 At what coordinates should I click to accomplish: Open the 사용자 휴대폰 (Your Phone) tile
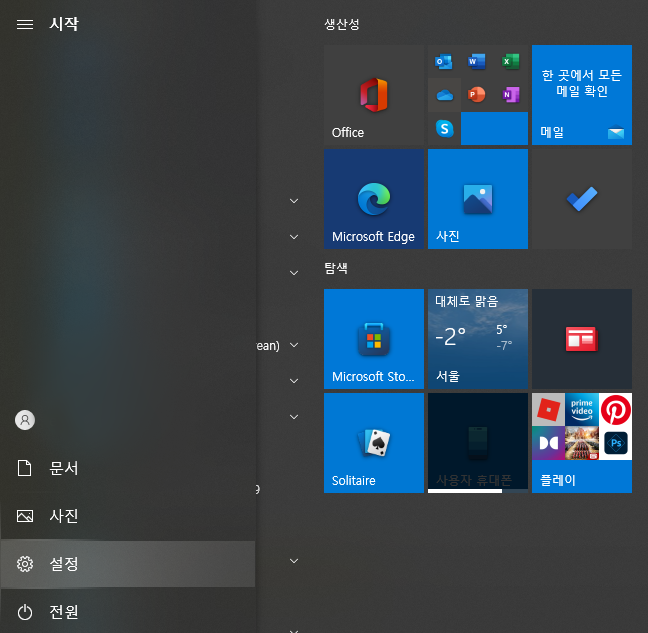[478, 443]
